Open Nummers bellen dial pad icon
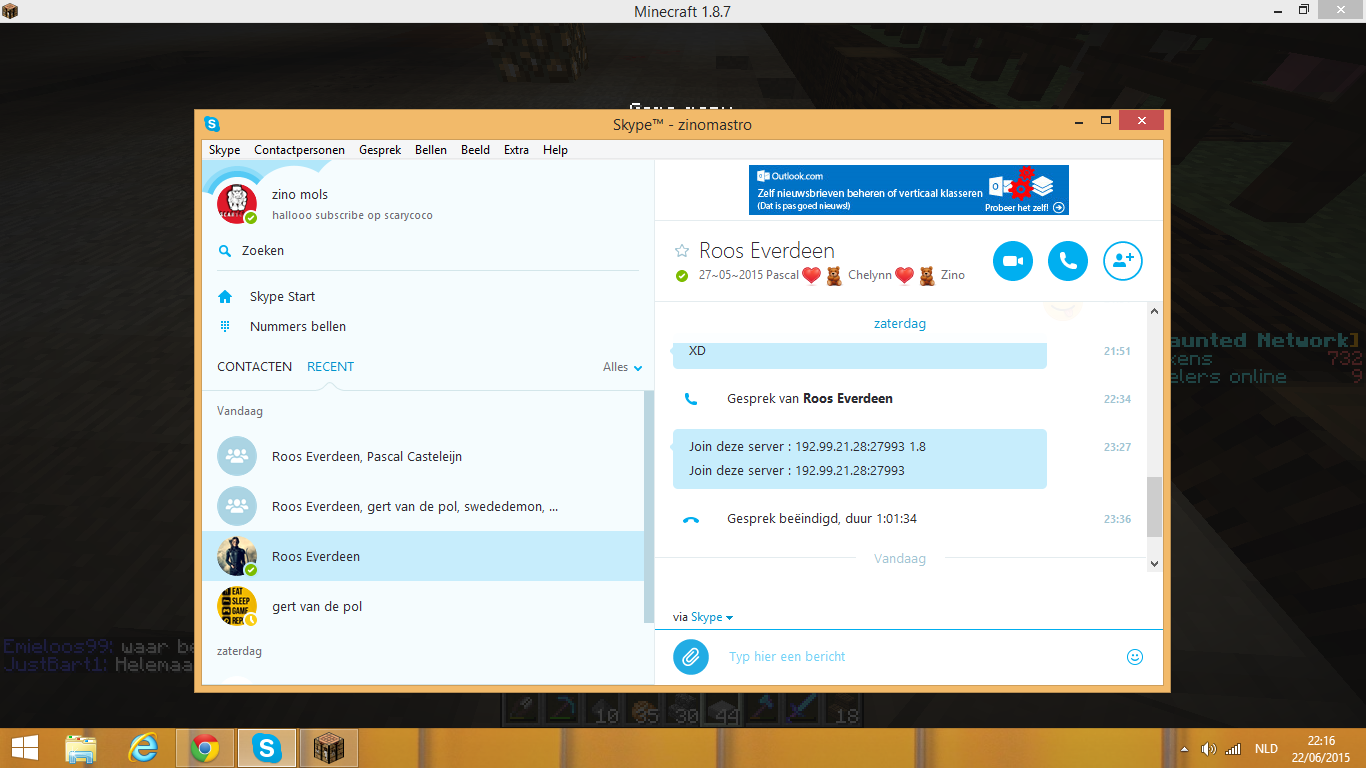1366x768 pixels. (225, 327)
